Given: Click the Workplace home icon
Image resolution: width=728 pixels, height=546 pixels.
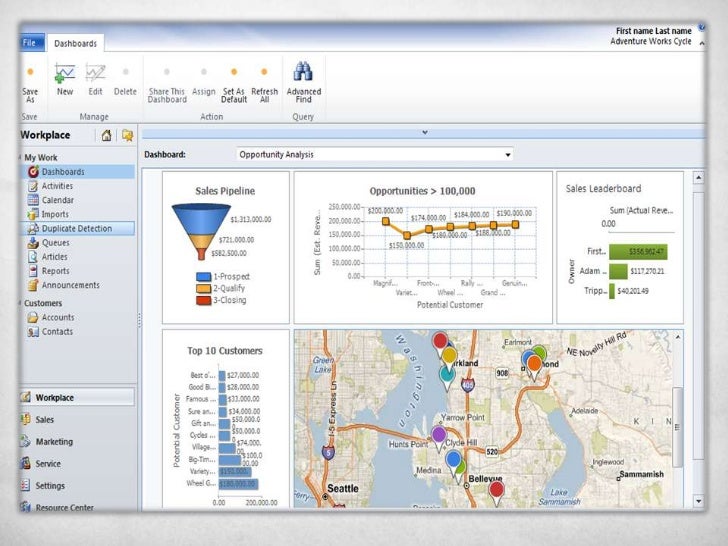Looking at the screenshot, I should [x=106, y=136].
